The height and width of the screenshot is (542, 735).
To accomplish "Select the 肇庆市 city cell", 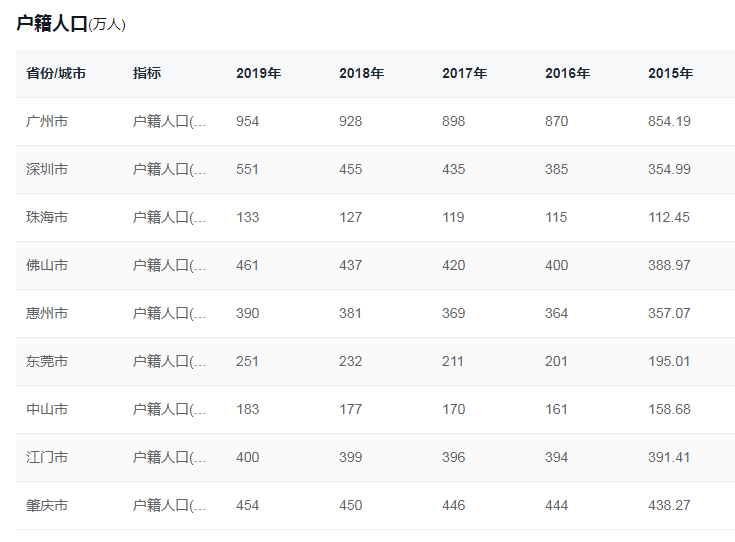I will click(47, 505).
